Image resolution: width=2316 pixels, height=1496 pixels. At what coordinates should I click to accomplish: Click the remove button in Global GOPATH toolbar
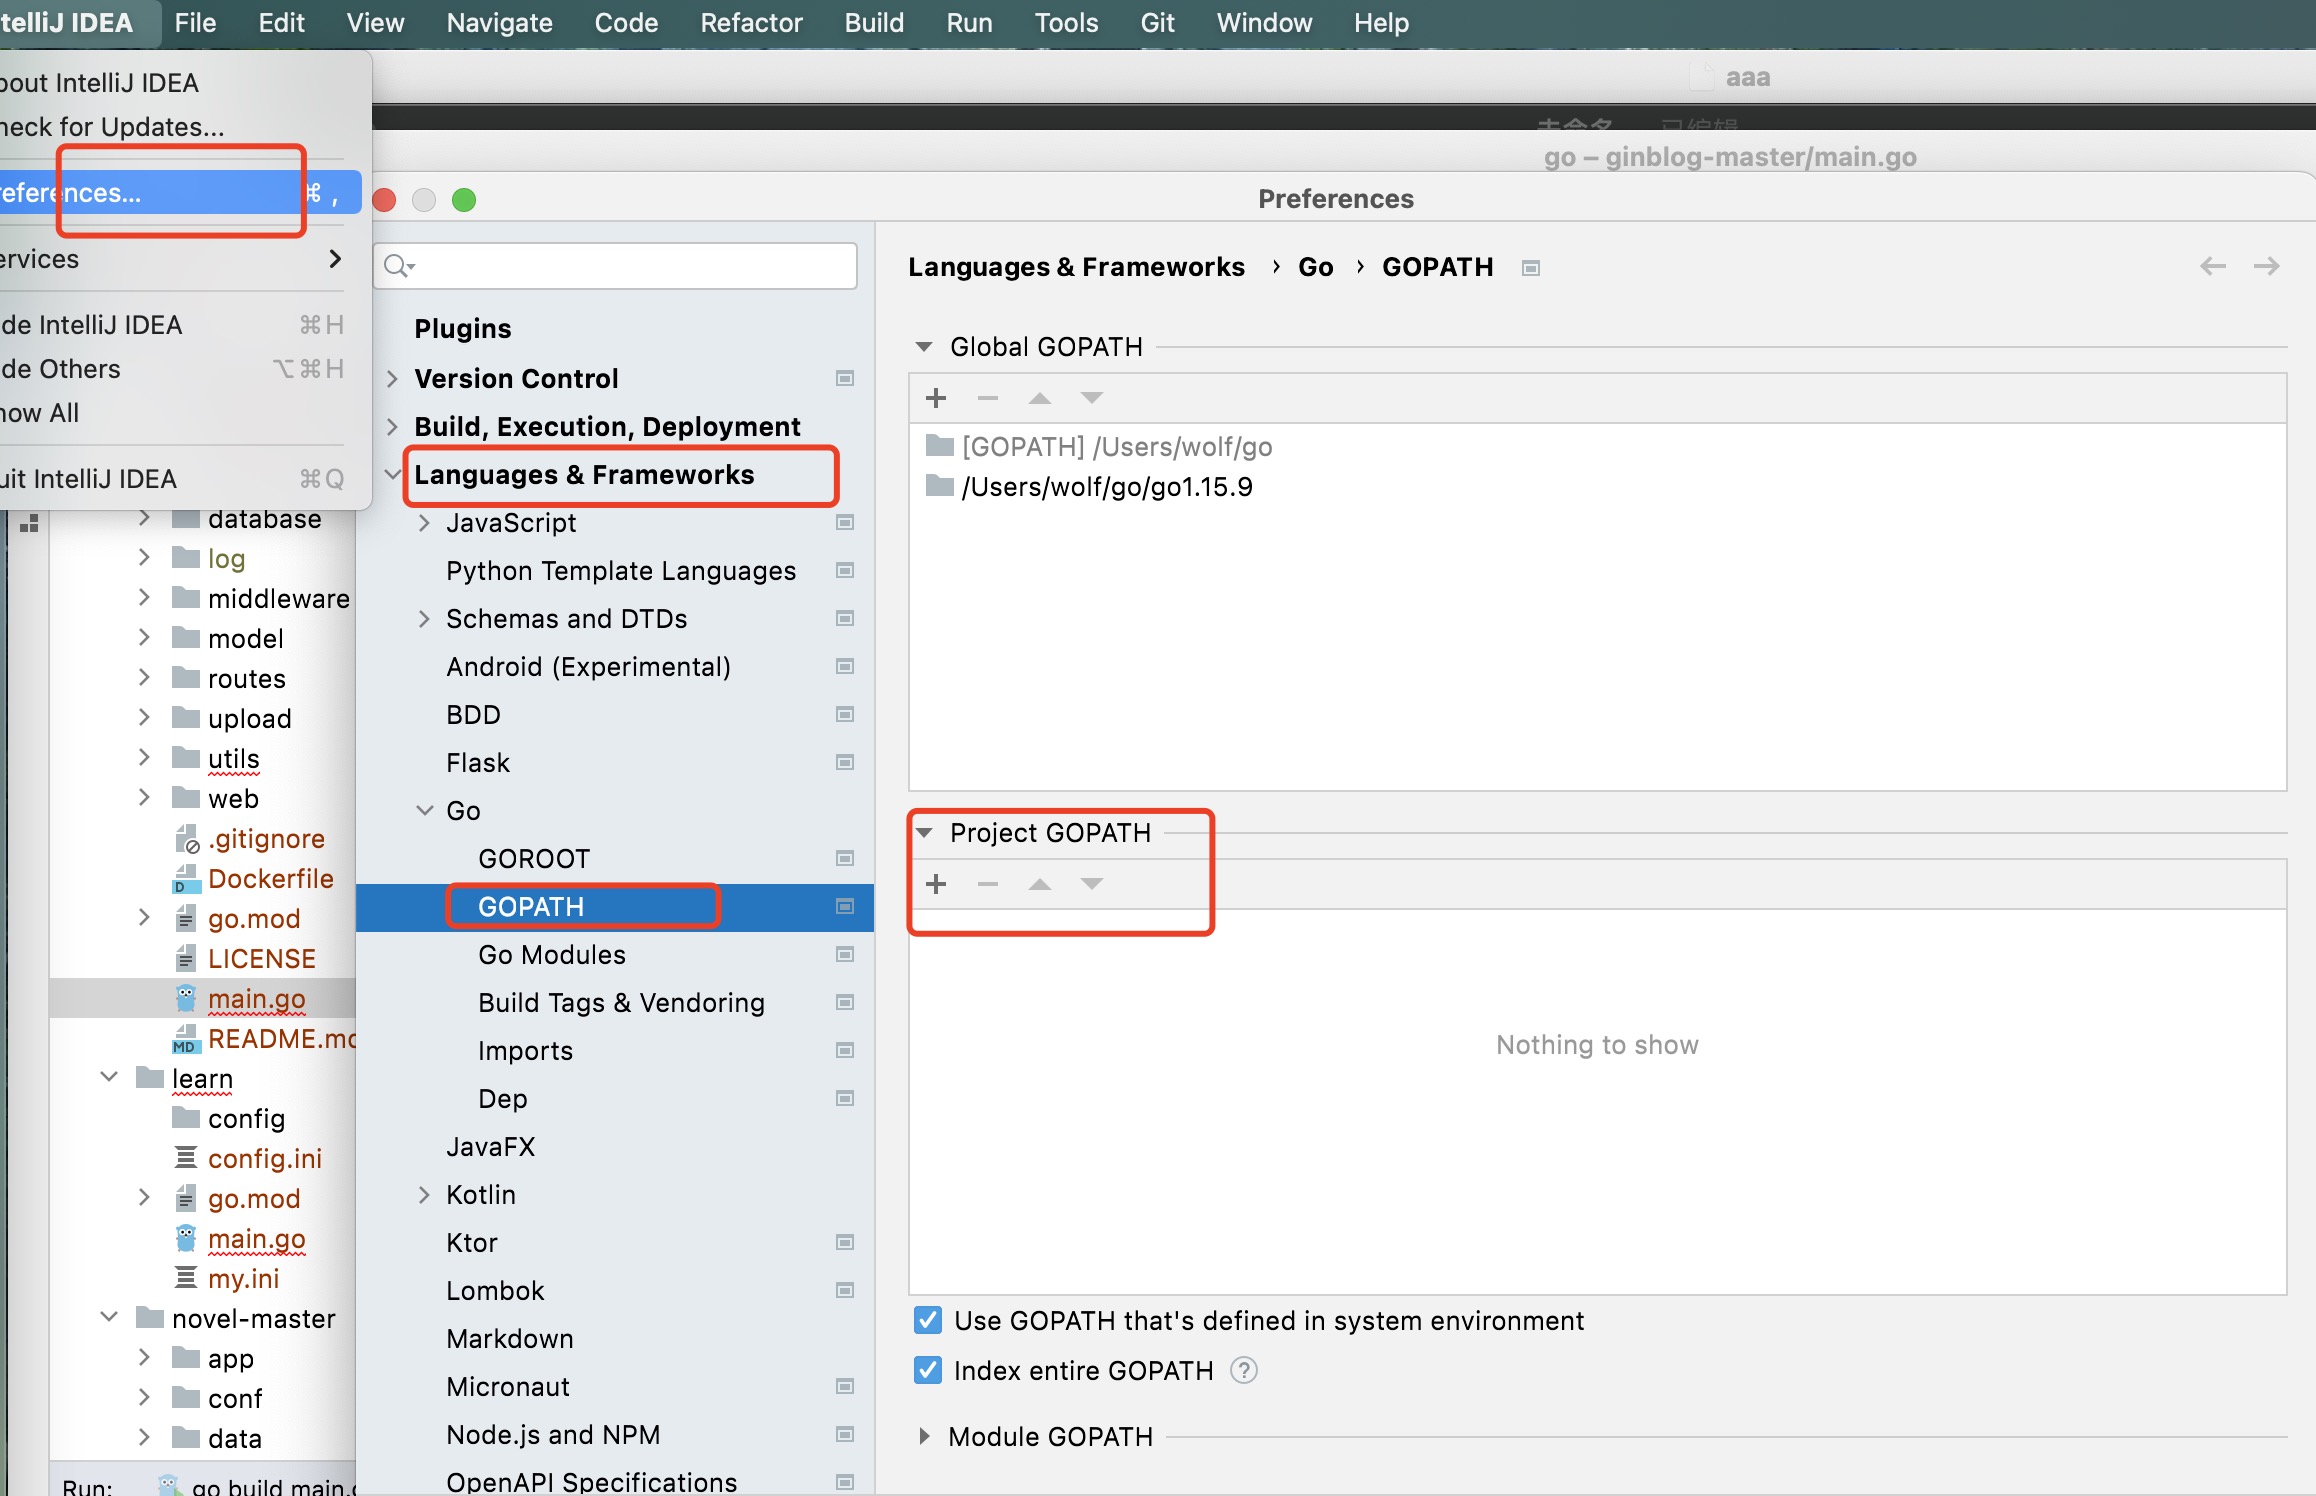[x=988, y=398]
